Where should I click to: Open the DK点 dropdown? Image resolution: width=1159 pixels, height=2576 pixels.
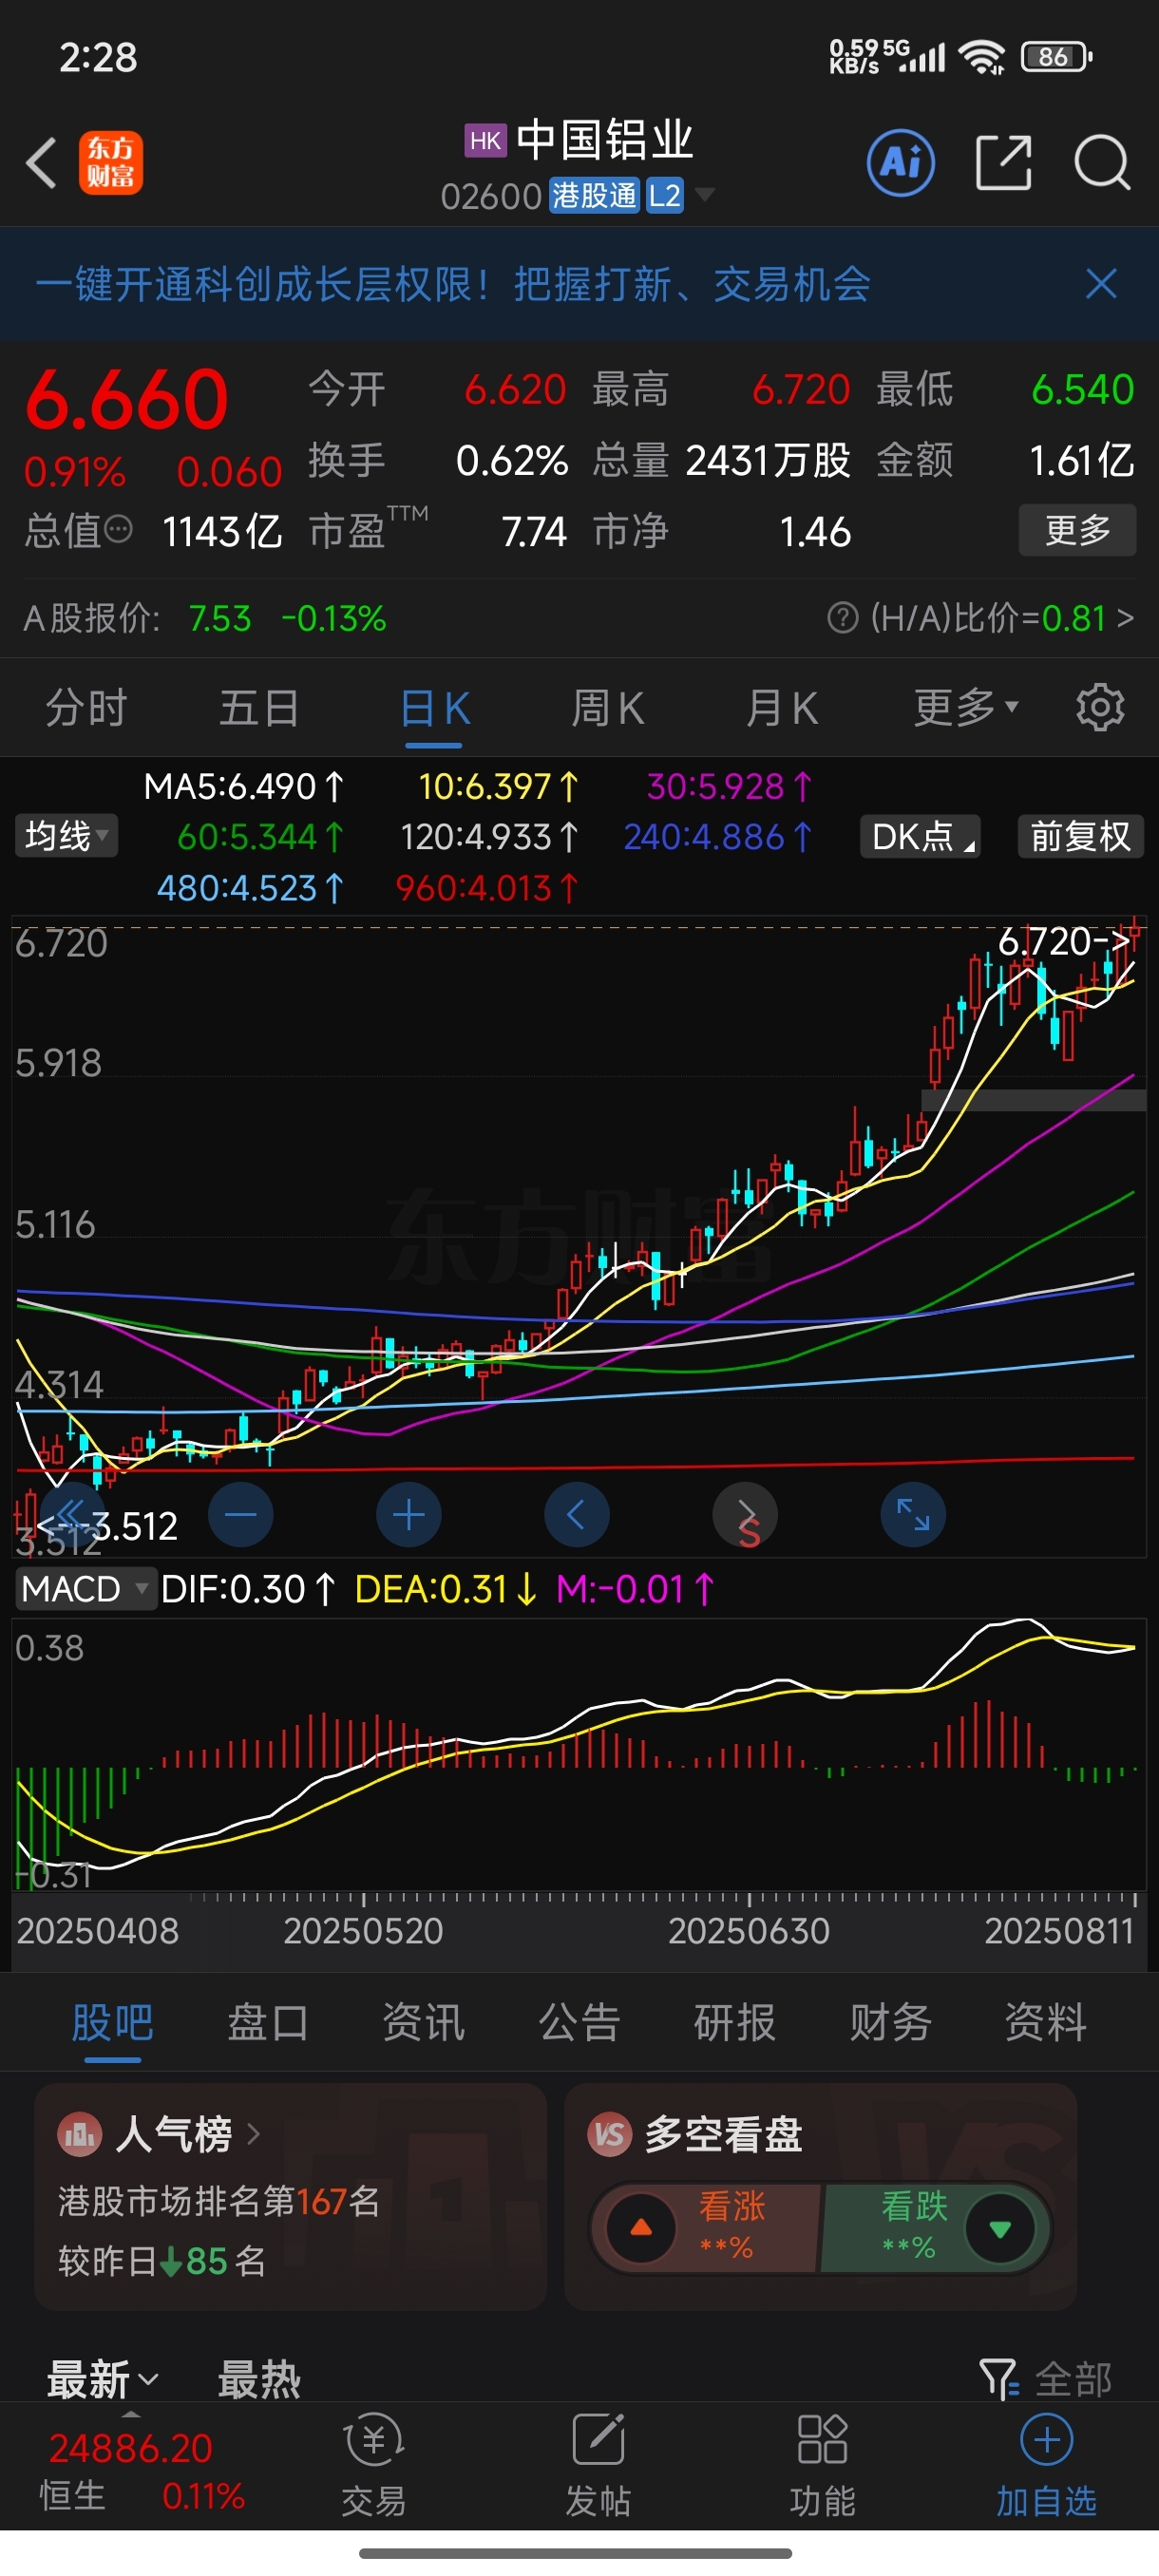pyautogui.click(x=920, y=836)
